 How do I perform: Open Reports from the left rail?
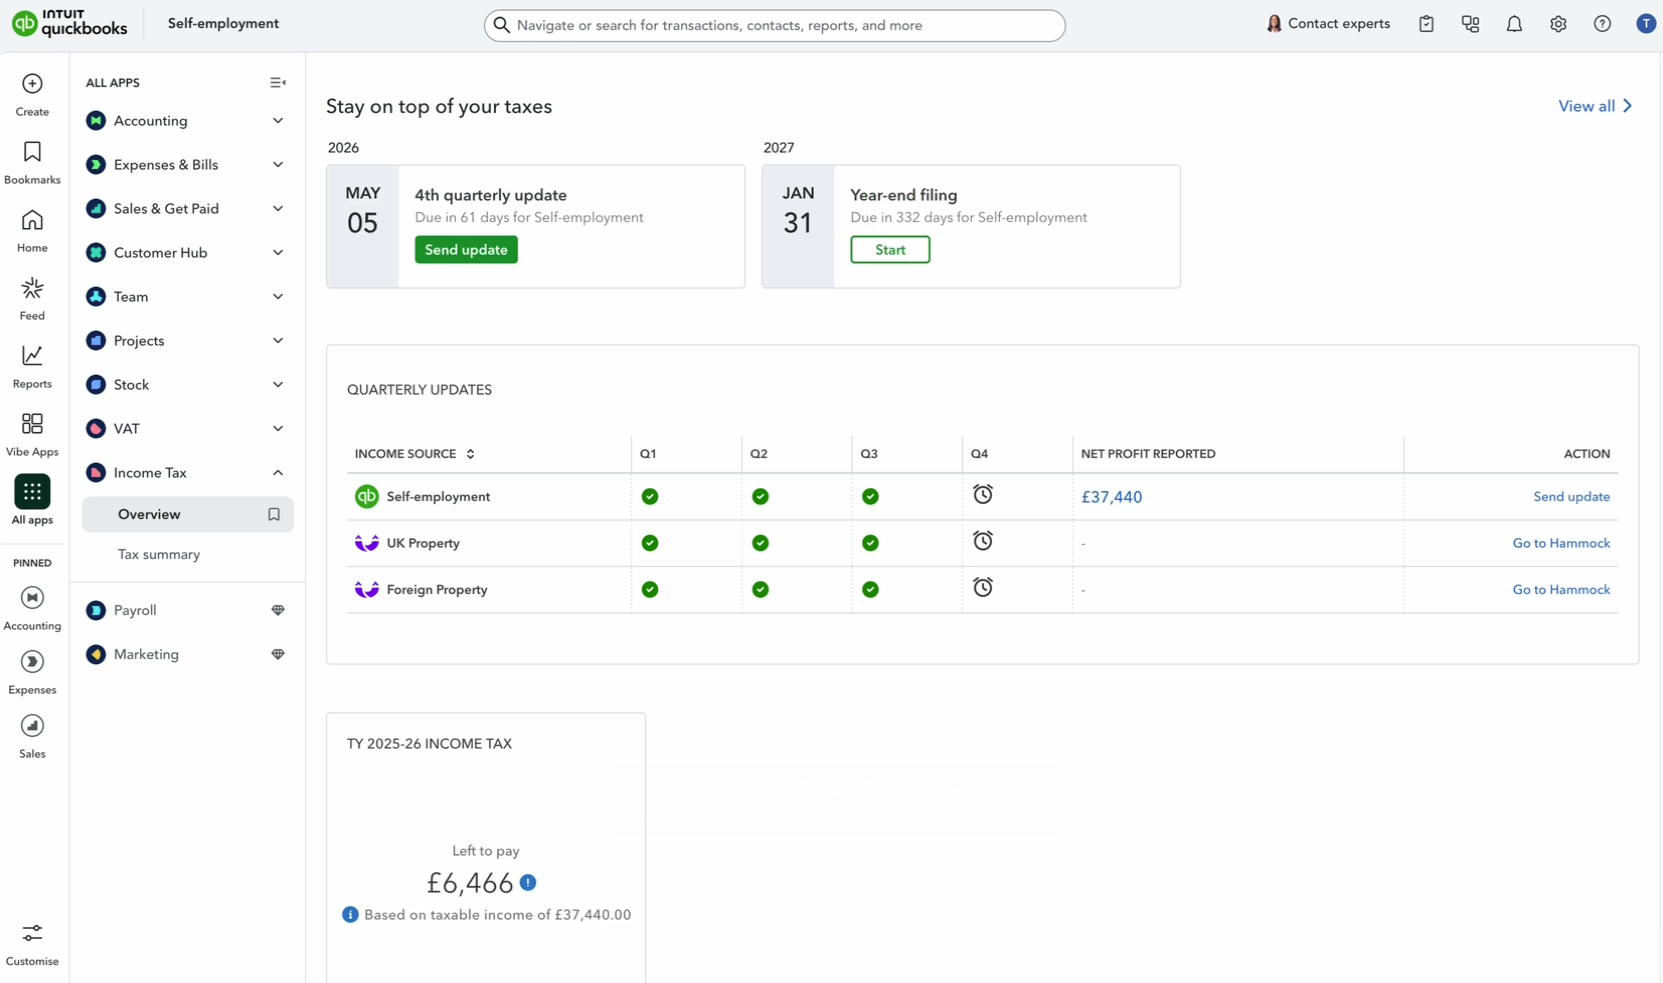click(32, 357)
